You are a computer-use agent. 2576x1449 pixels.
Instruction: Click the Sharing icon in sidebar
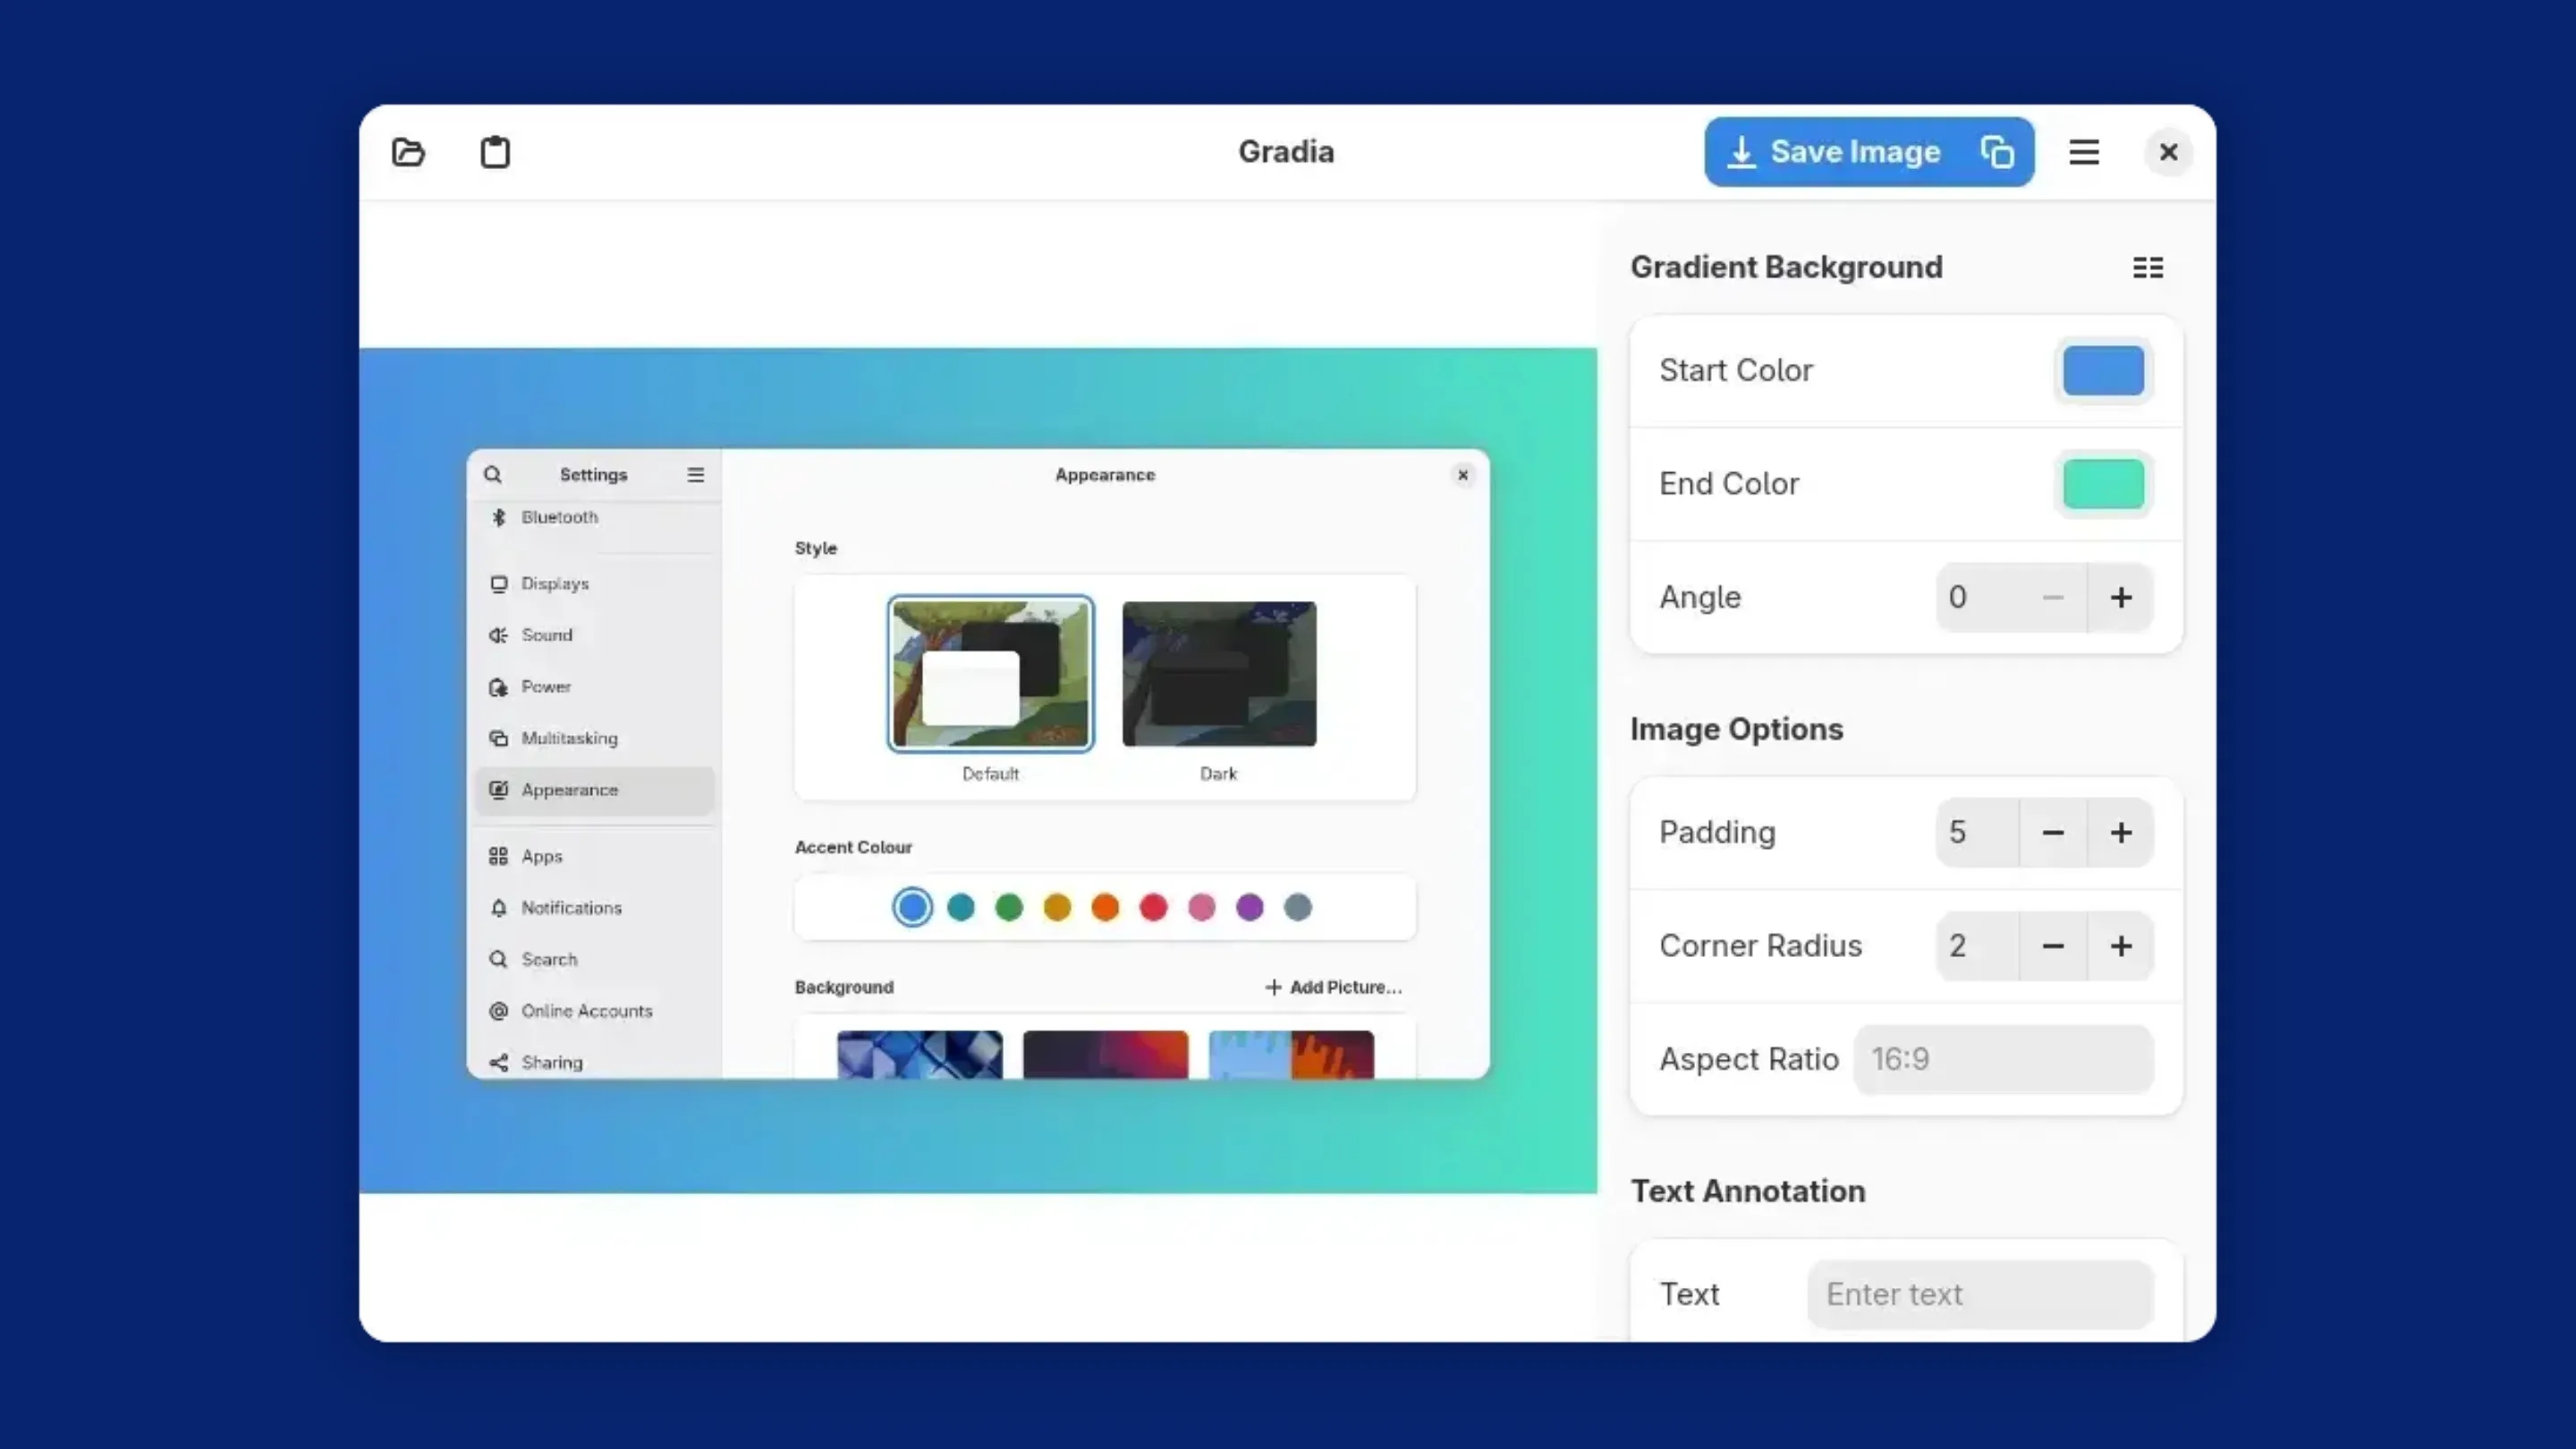(499, 1063)
